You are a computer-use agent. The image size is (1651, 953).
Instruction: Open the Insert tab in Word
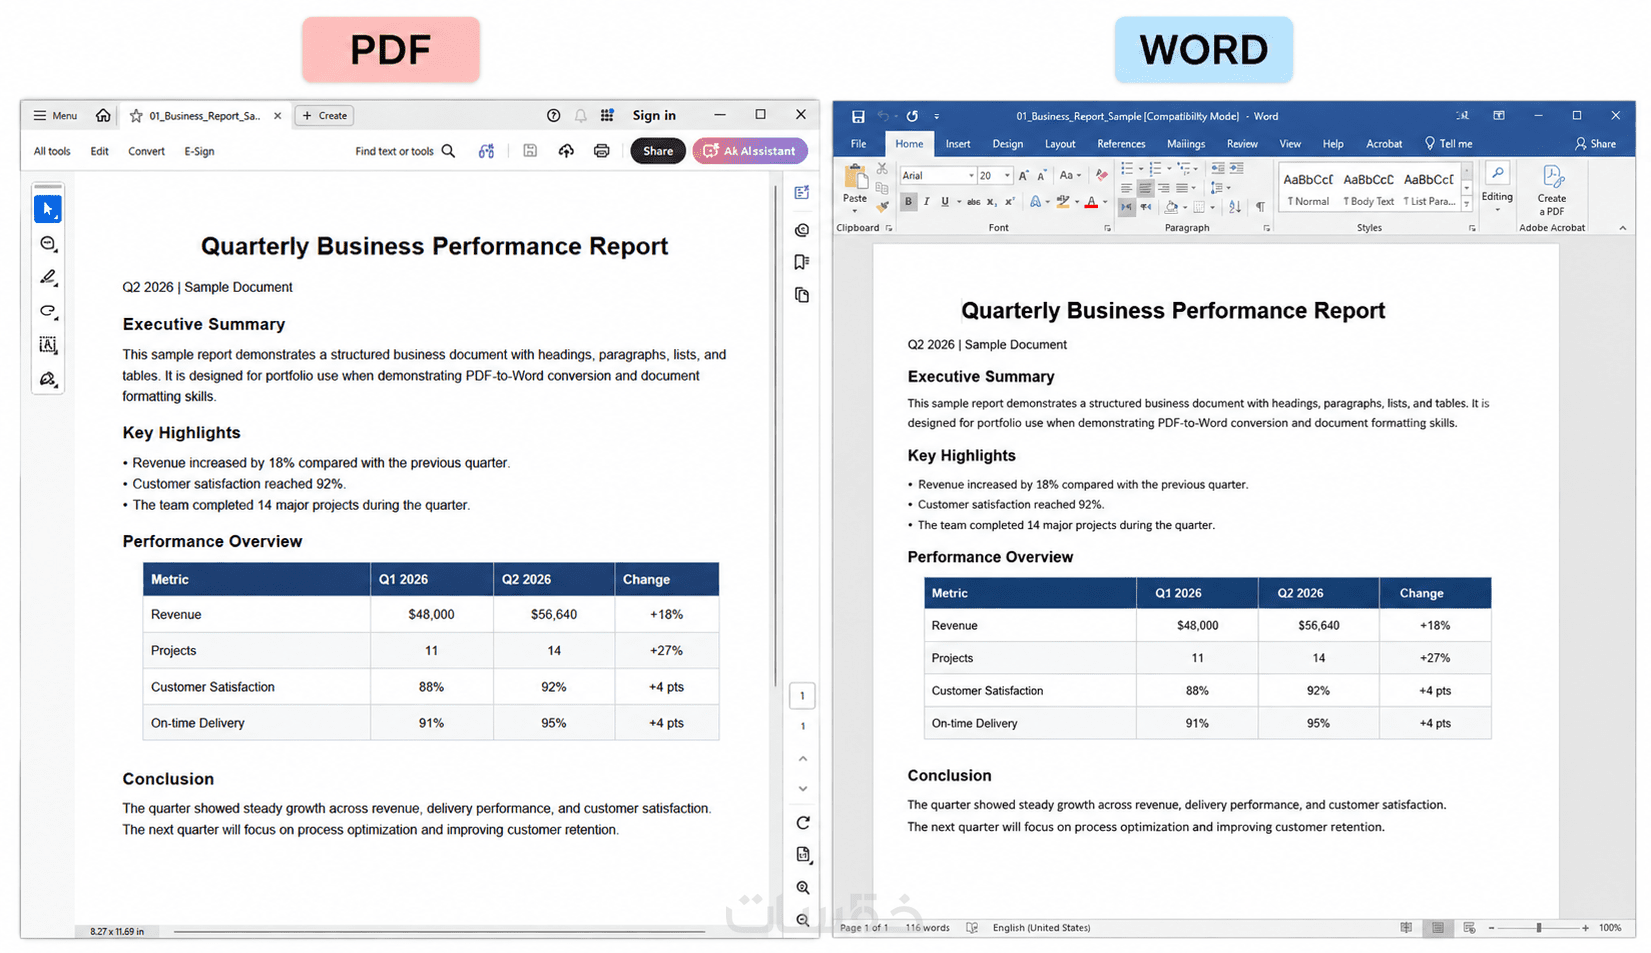click(x=958, y=144)
